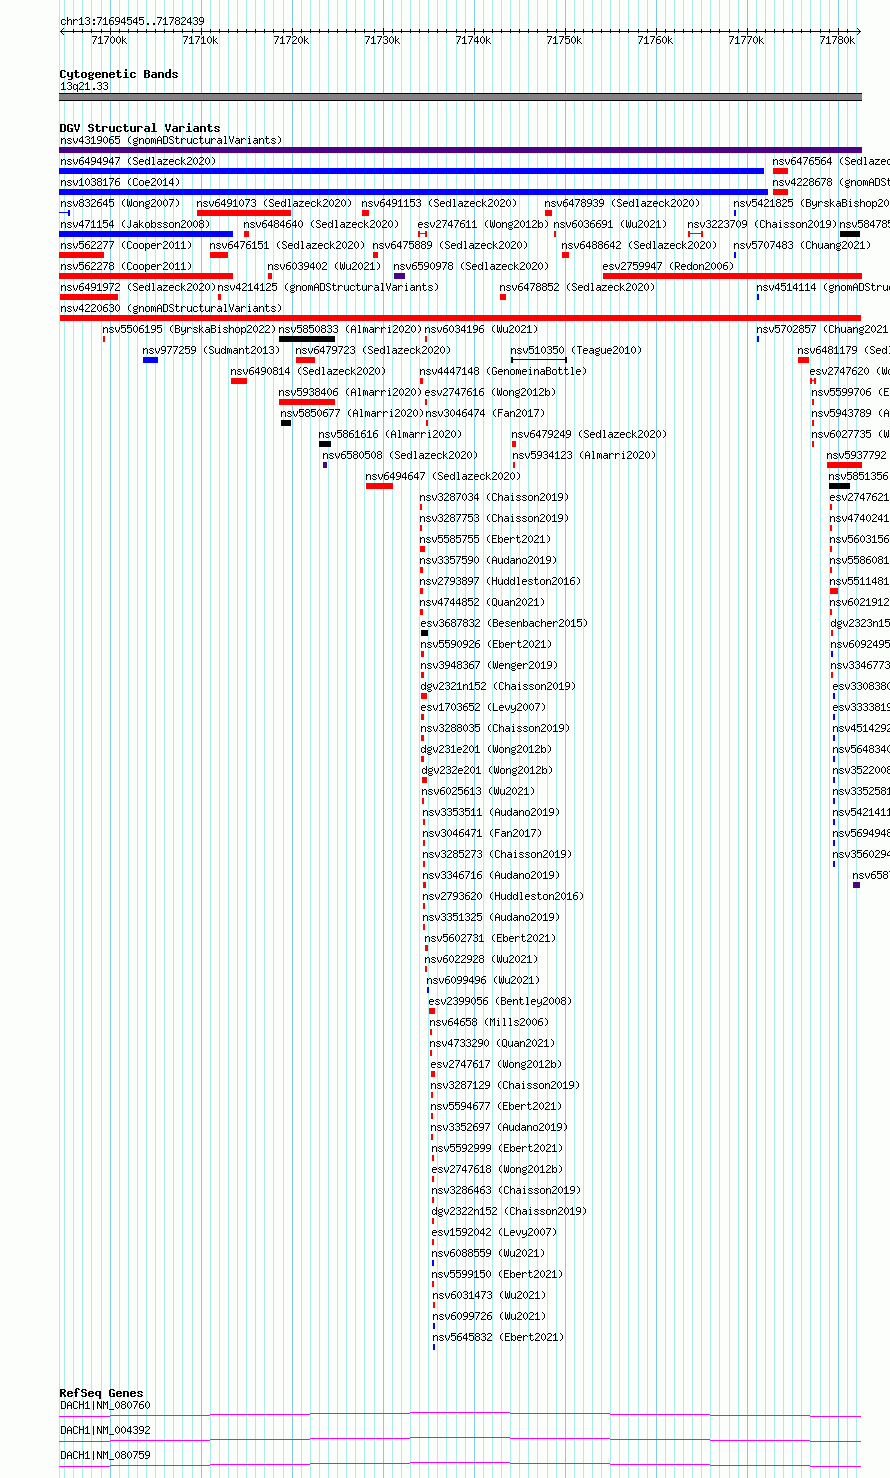890x1478 pixels.
Task: Open nsv977259 (Sudmant2013) variant label
Action: click(x=211, y=350)
